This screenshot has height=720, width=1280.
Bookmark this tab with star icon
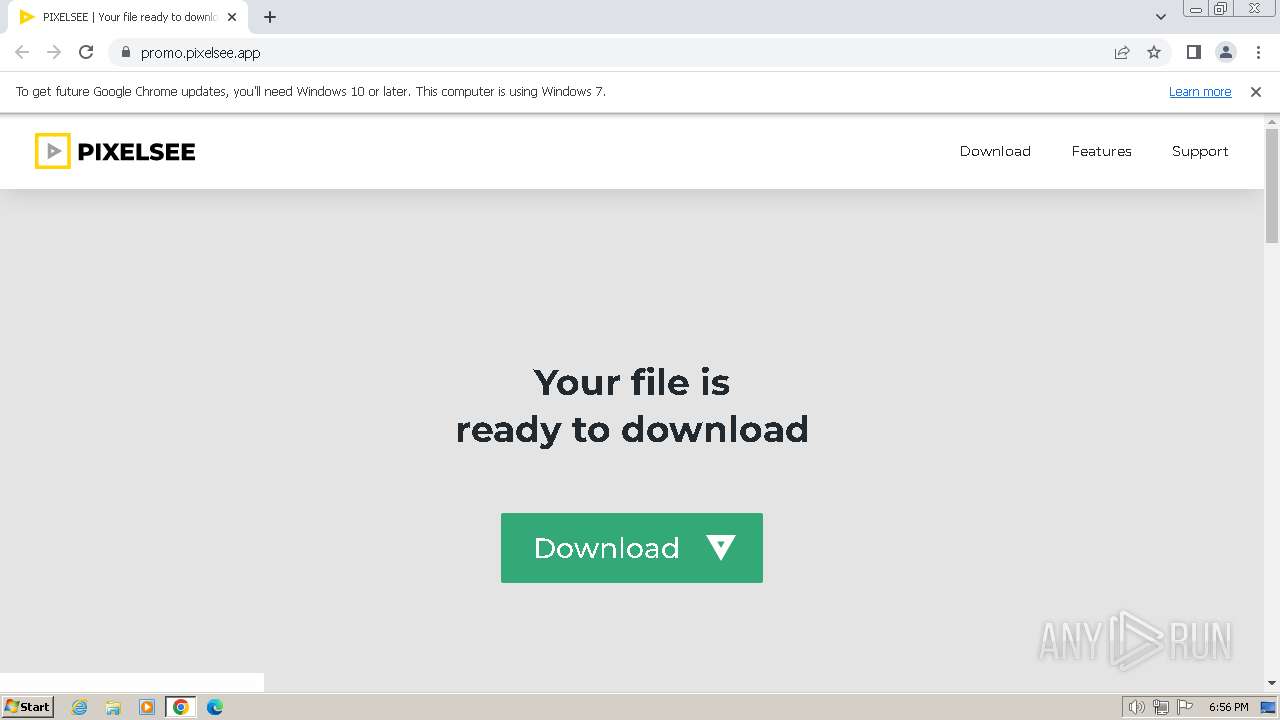tap(1154, 52)
